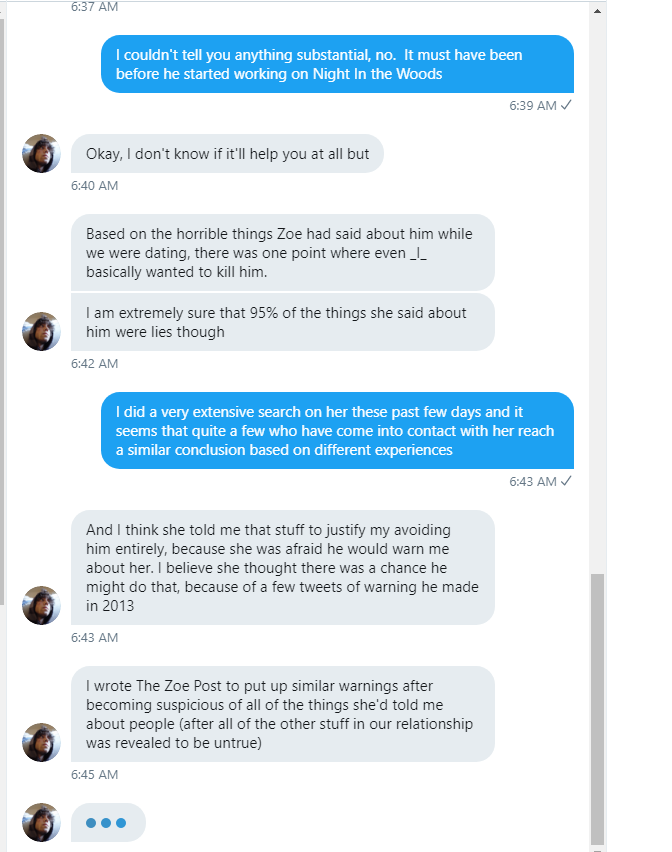This screenshot has height=852, width=672.
Task: Click the avatar next to "The Zoe Post" message
Action: tap(41, 742)
